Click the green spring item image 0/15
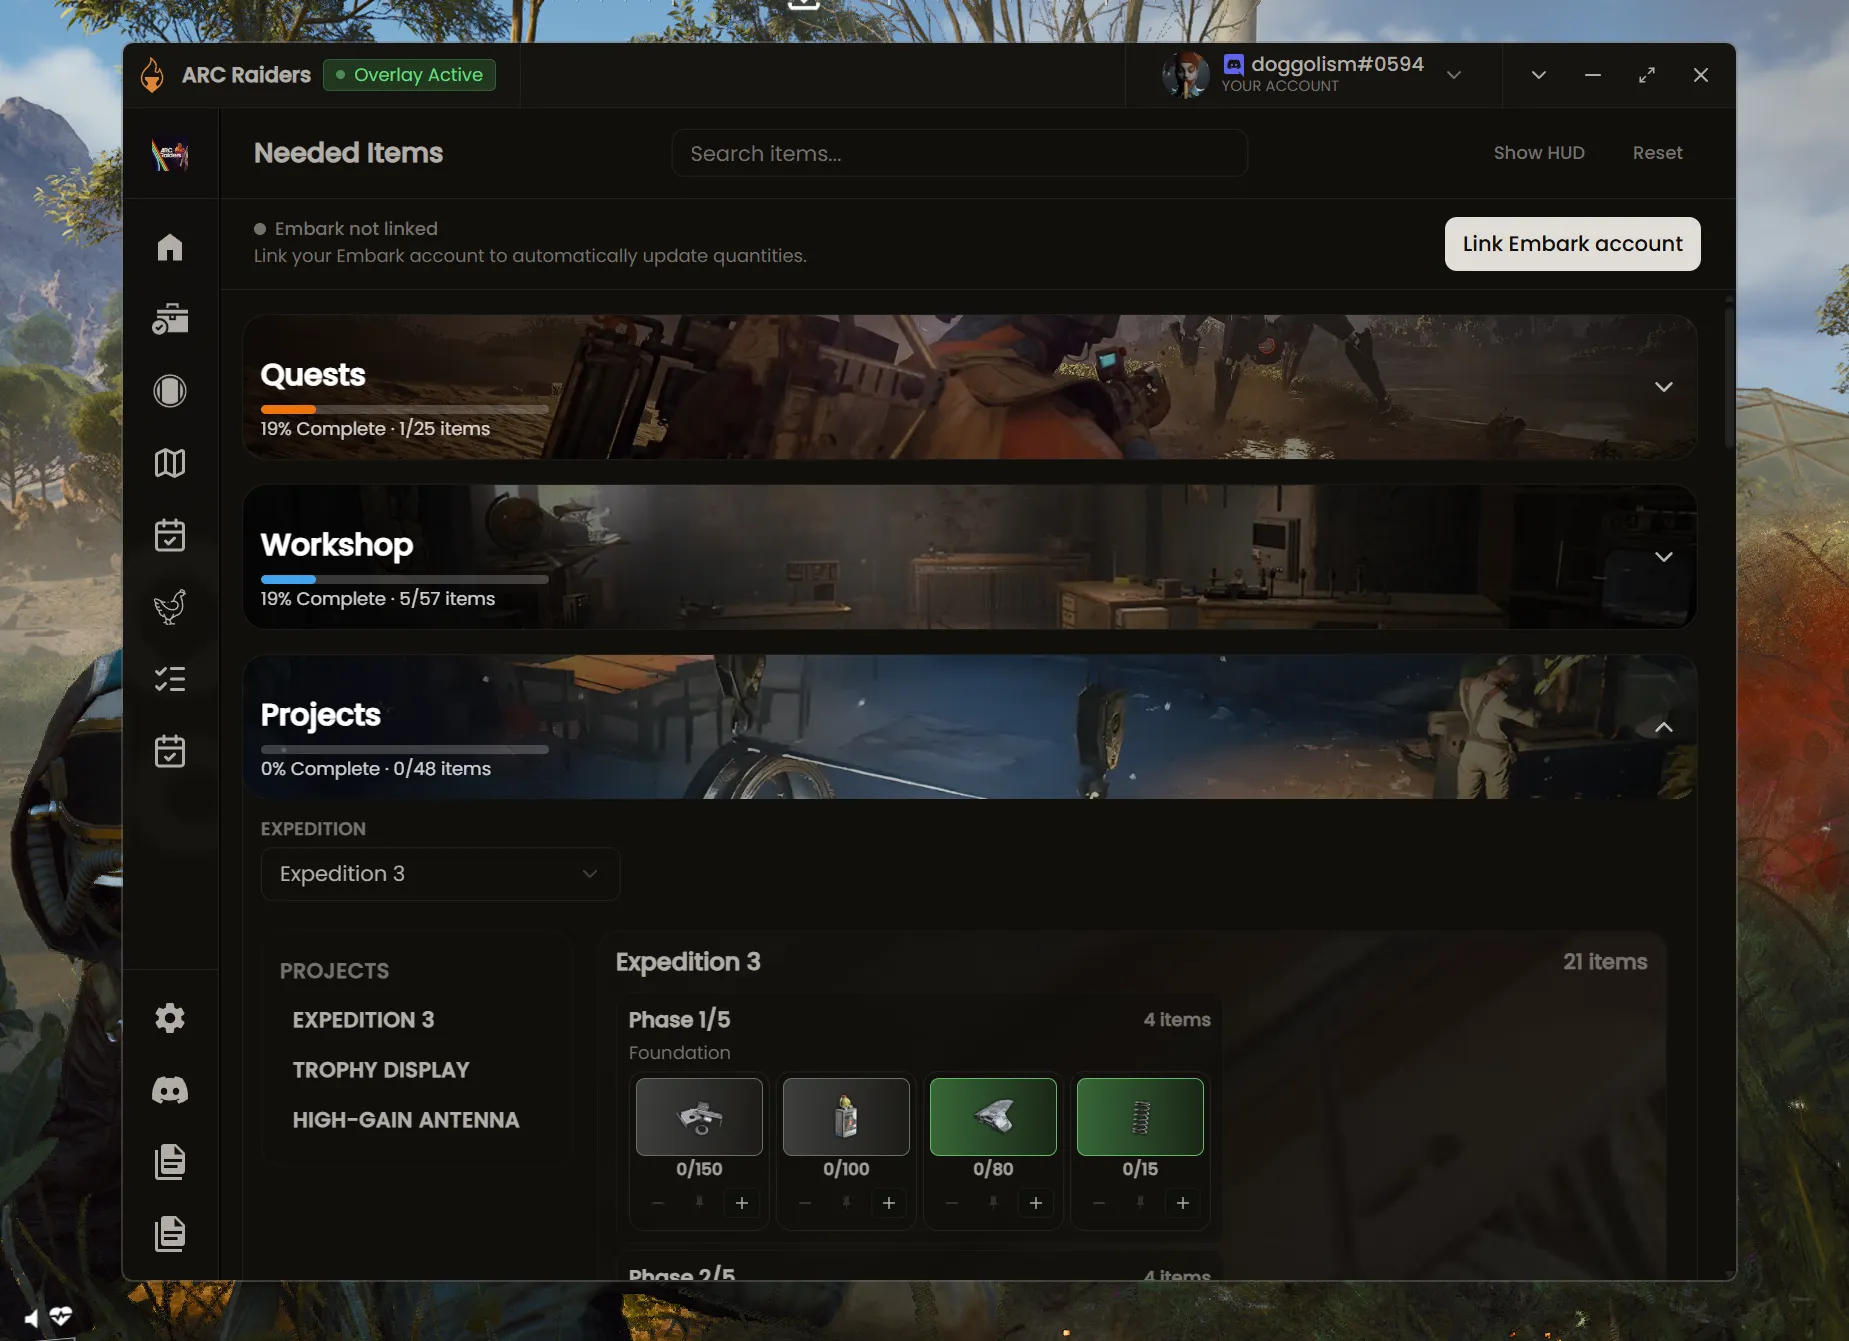 pos(1140,1117)
